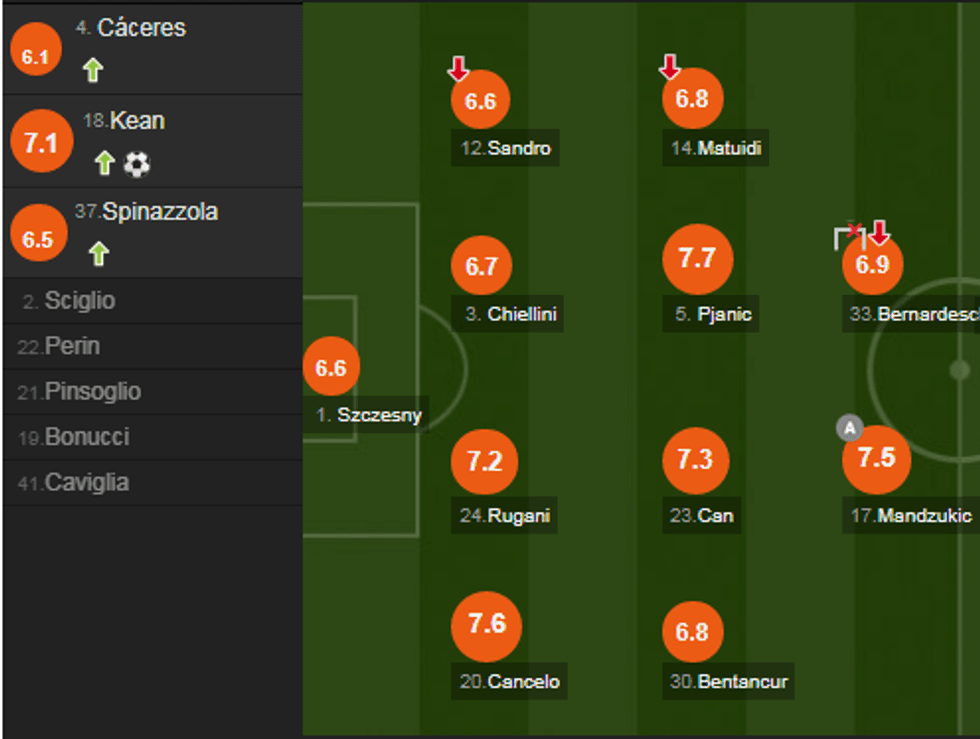
Task: Click the green sub-on arrow beside Kean
Action: pyautogui.click(x=104, y=163)
